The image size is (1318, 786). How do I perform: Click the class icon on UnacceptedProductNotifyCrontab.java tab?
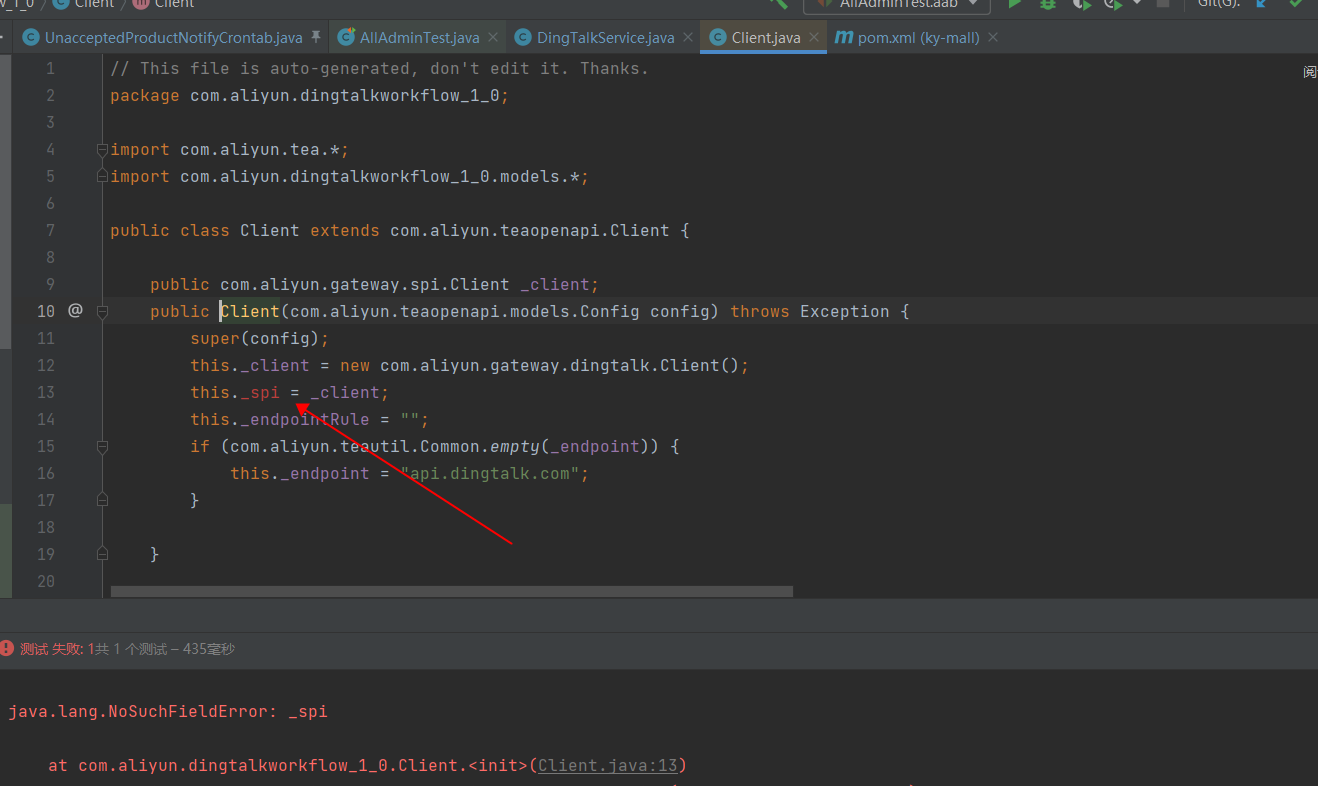coord(31,38)
